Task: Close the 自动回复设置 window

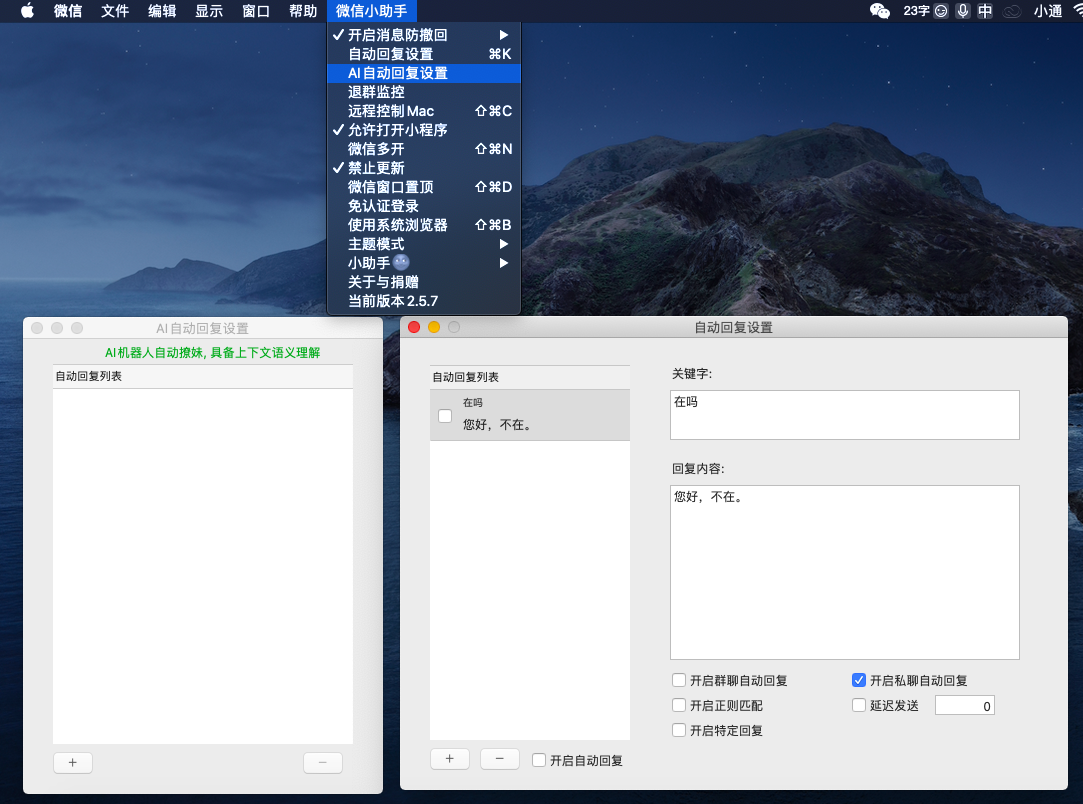Action: (x=414, y=327)
